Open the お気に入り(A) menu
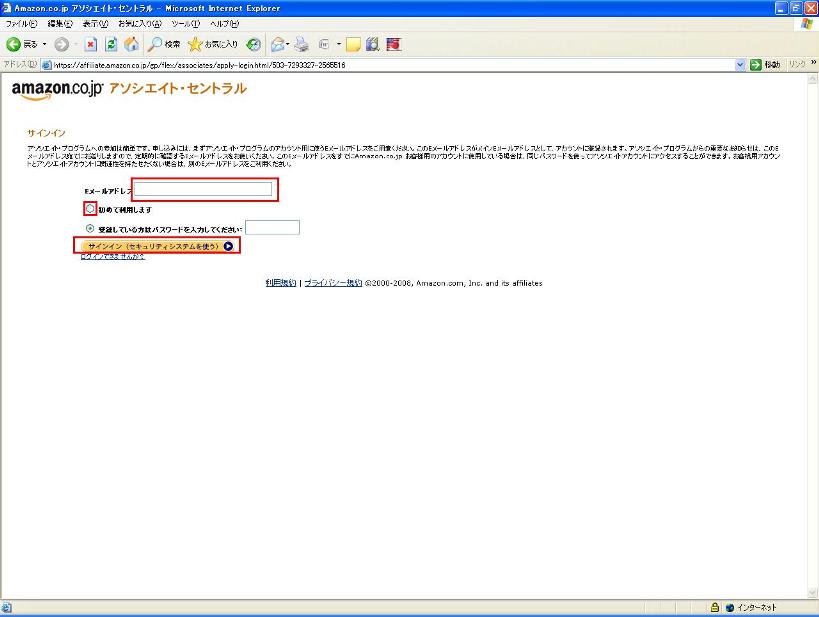The image size is (819, 617). [139, 24]
